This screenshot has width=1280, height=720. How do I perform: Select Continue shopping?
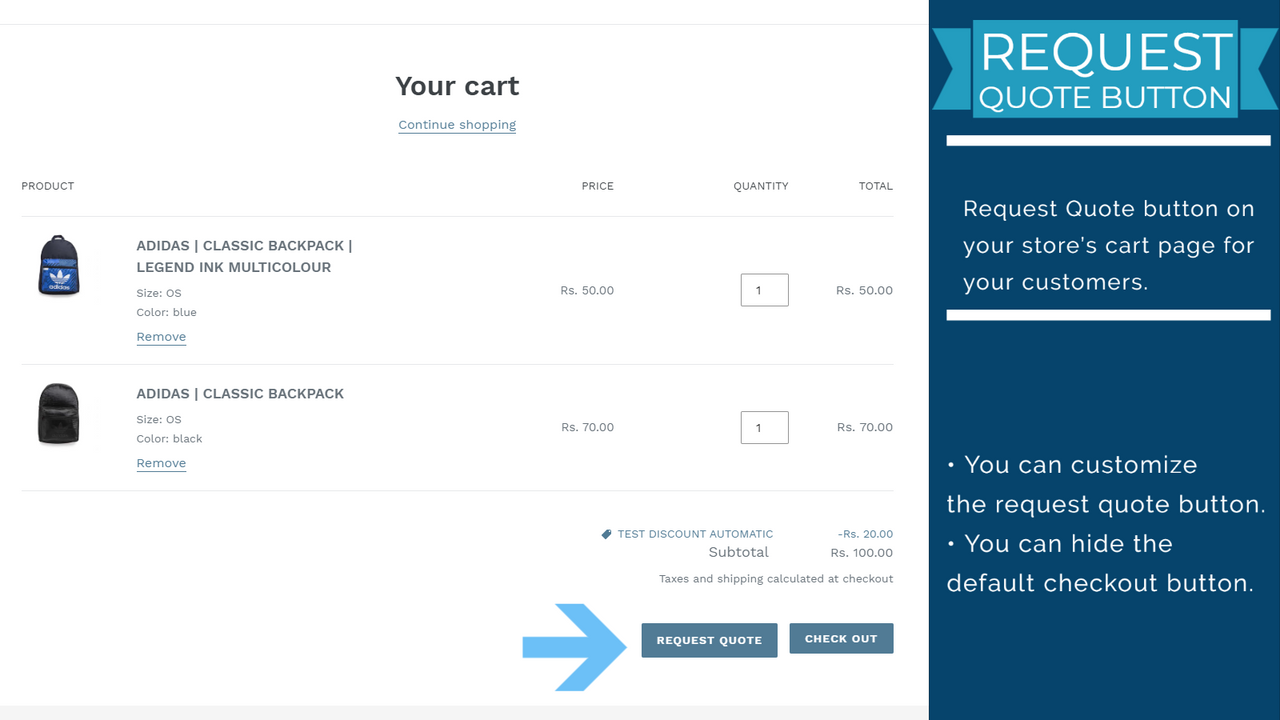pos(456,124)
